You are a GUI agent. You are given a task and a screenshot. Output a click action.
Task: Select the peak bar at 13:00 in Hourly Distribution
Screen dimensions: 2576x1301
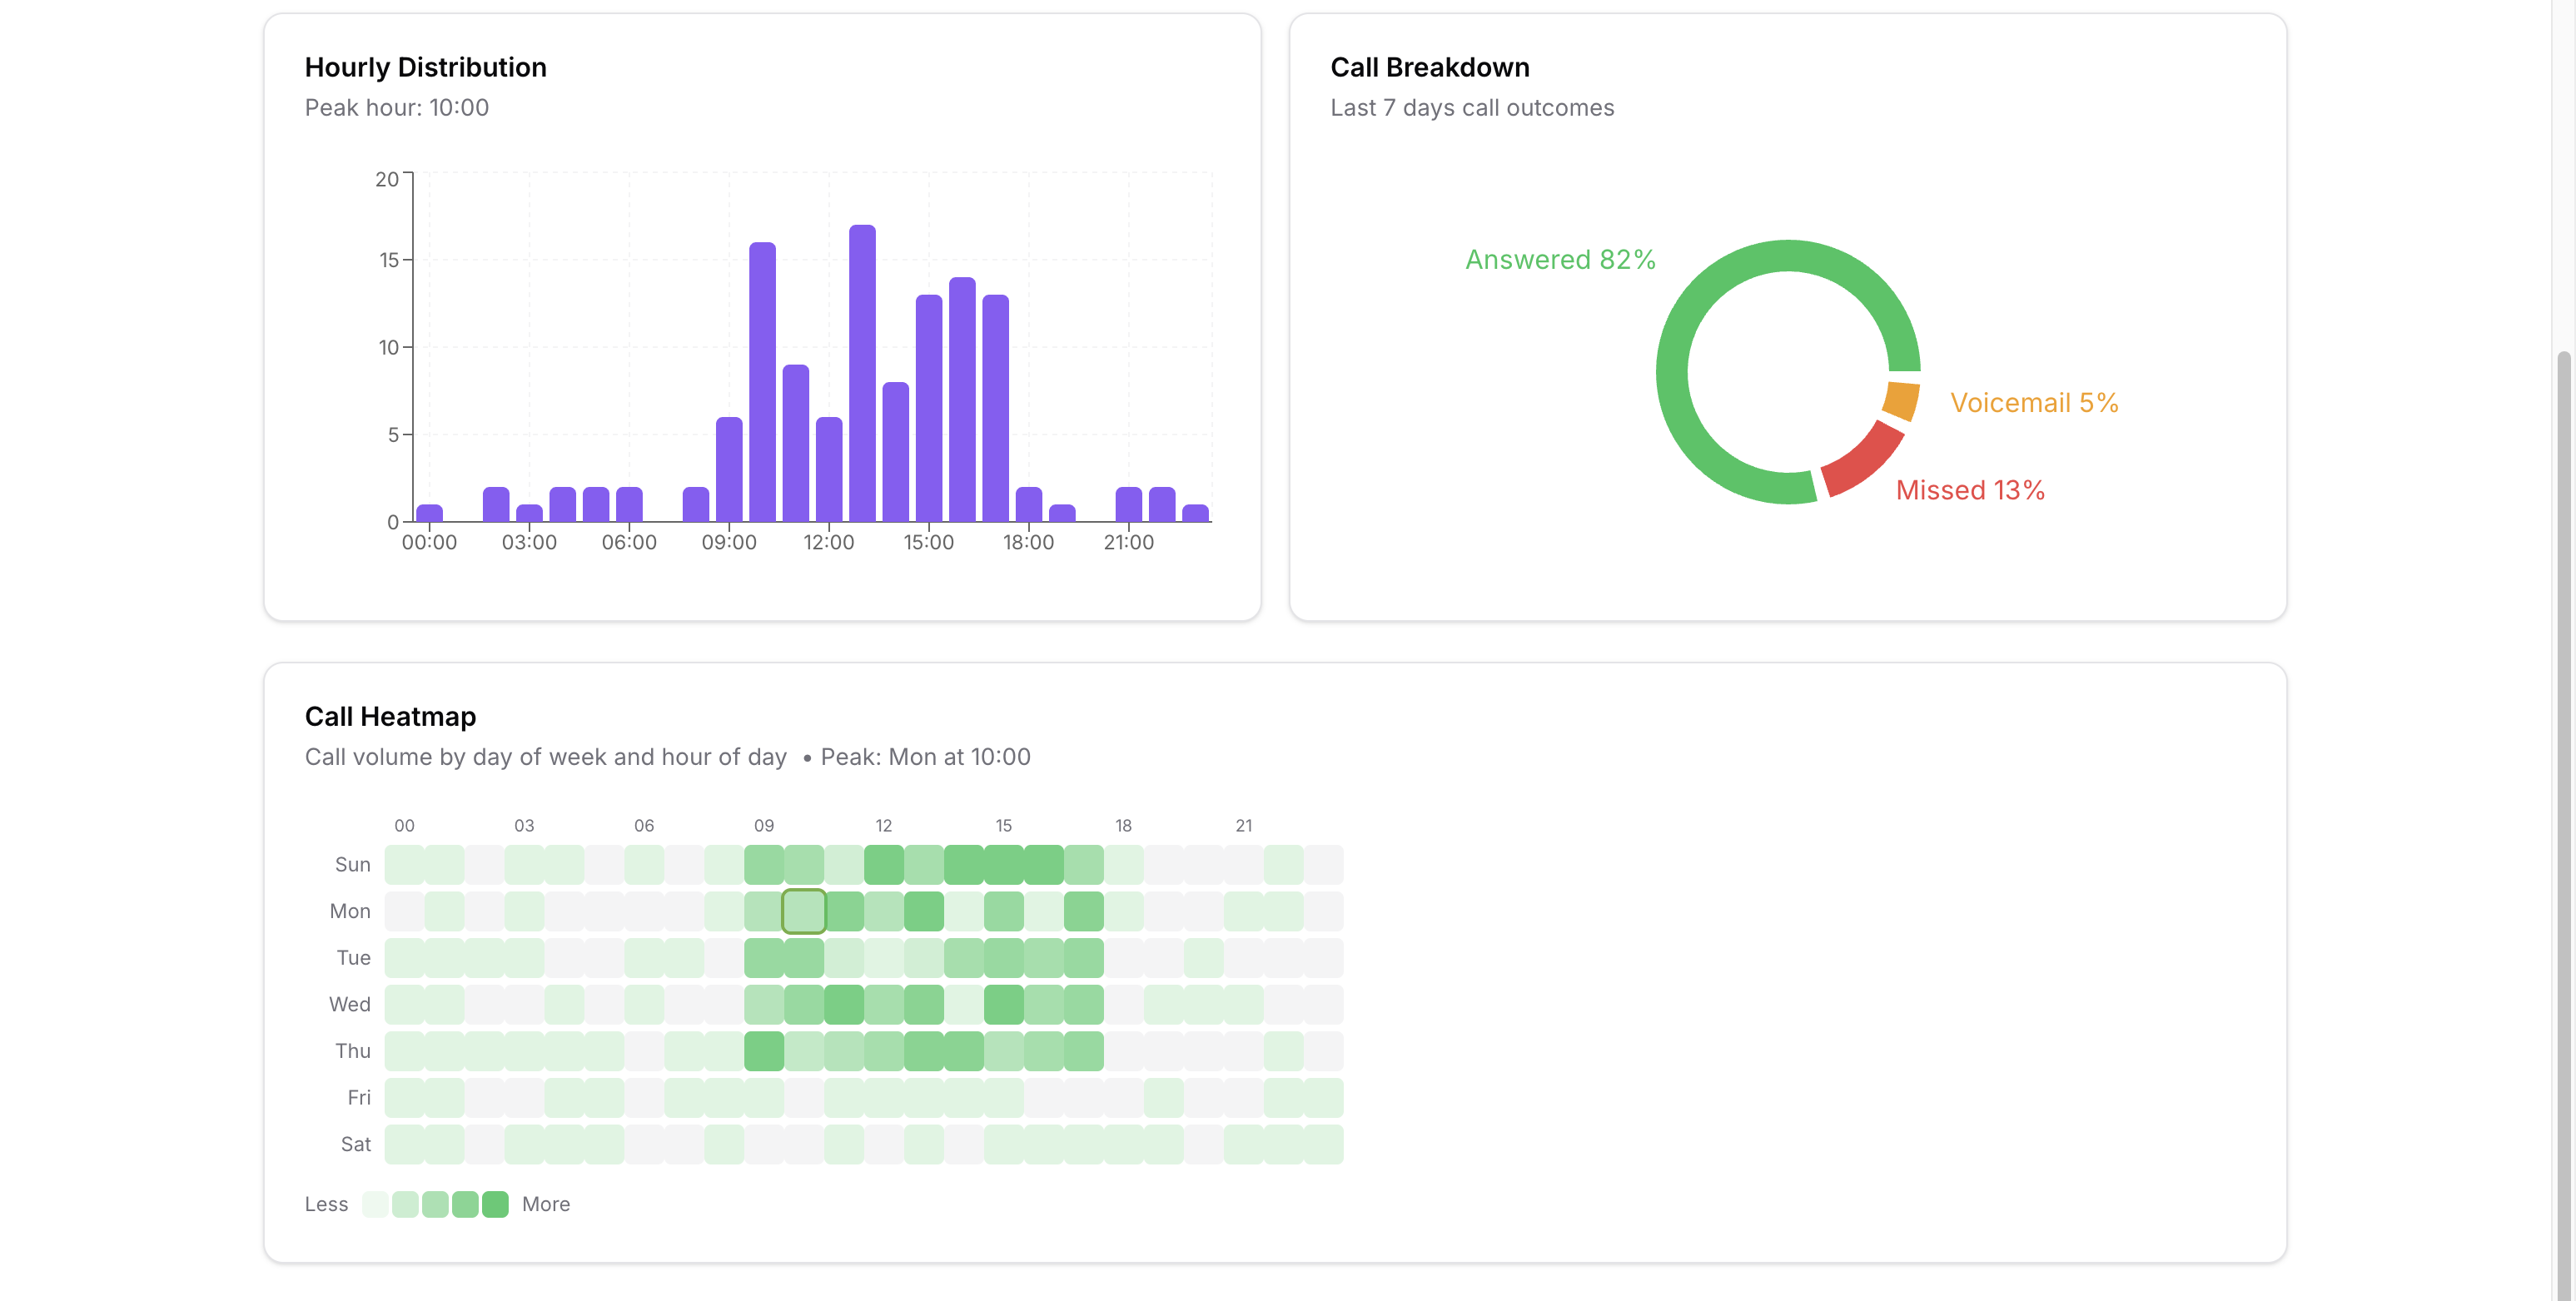pos(863,380)
